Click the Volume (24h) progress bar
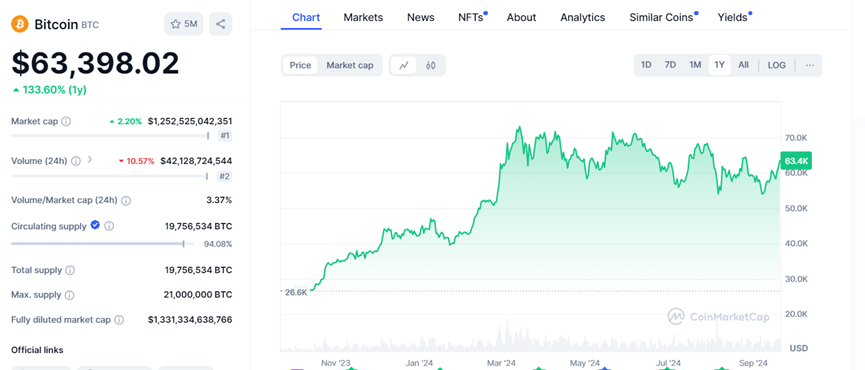Screen dimensions: 865x370 (109, 176)
